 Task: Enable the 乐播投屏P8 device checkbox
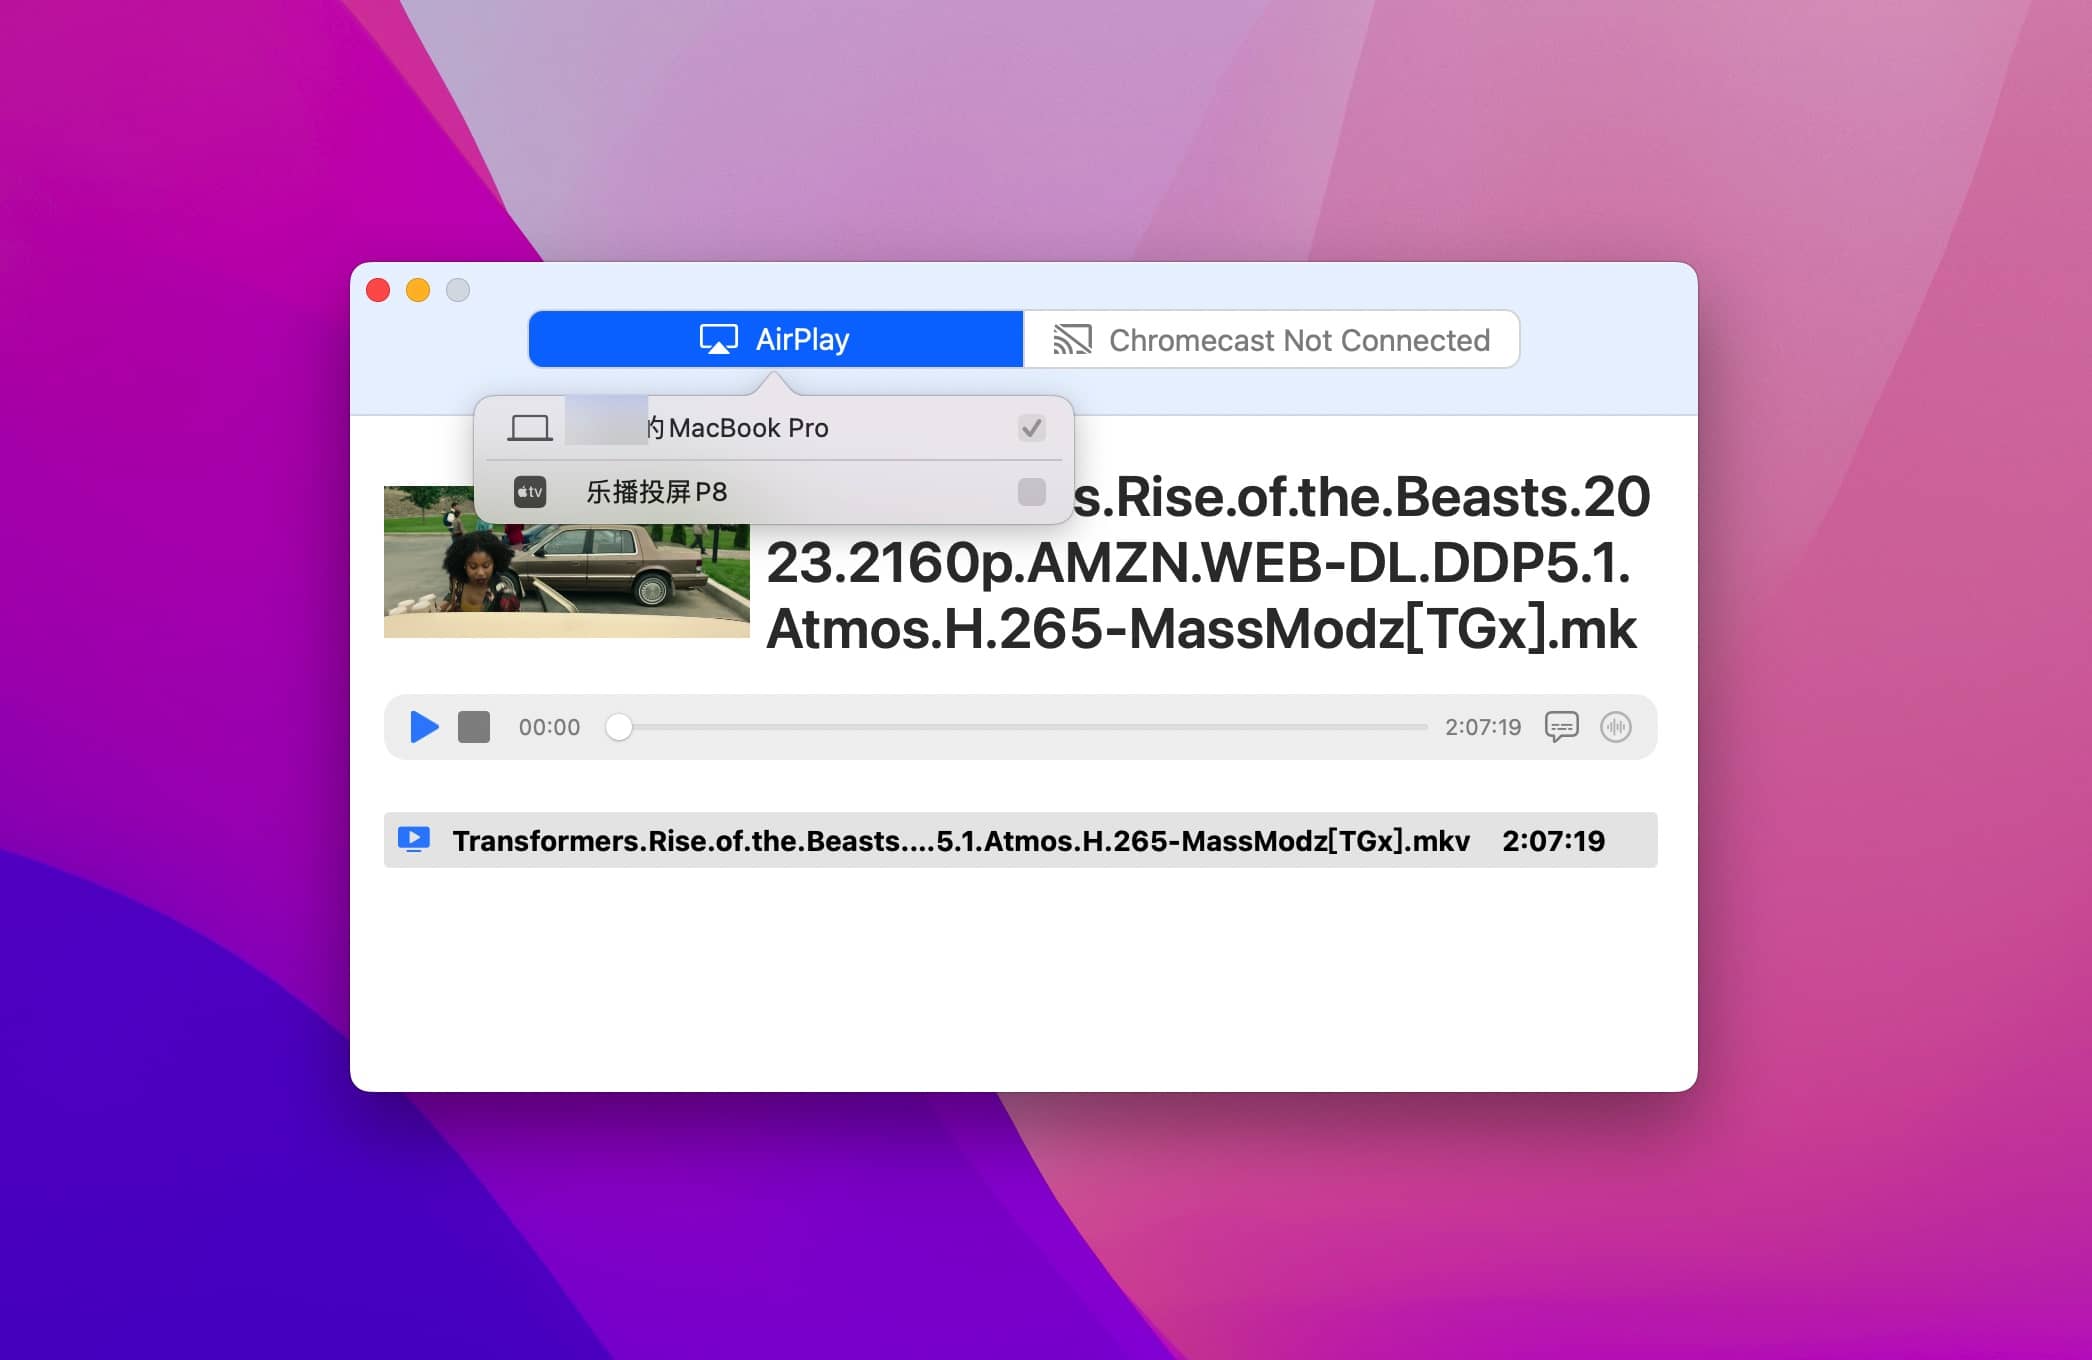coord(1031,492)
